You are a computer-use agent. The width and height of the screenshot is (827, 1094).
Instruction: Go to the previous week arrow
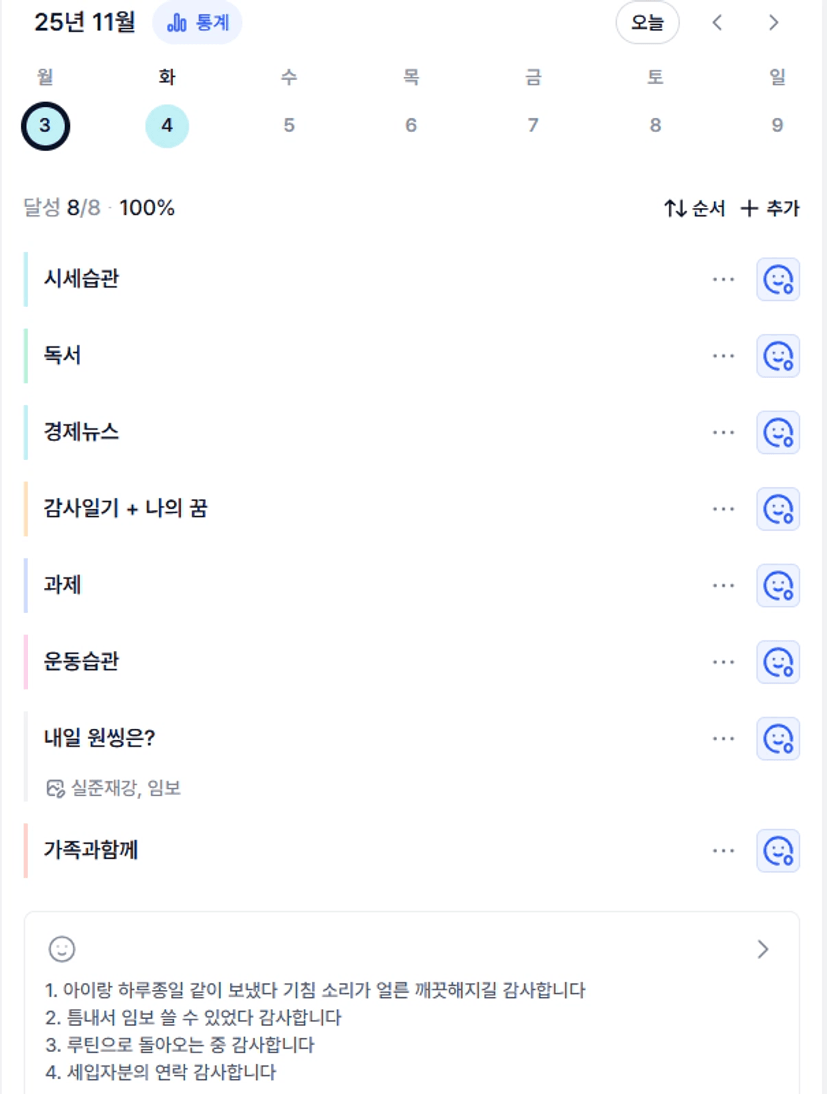(x=717, y=23)
